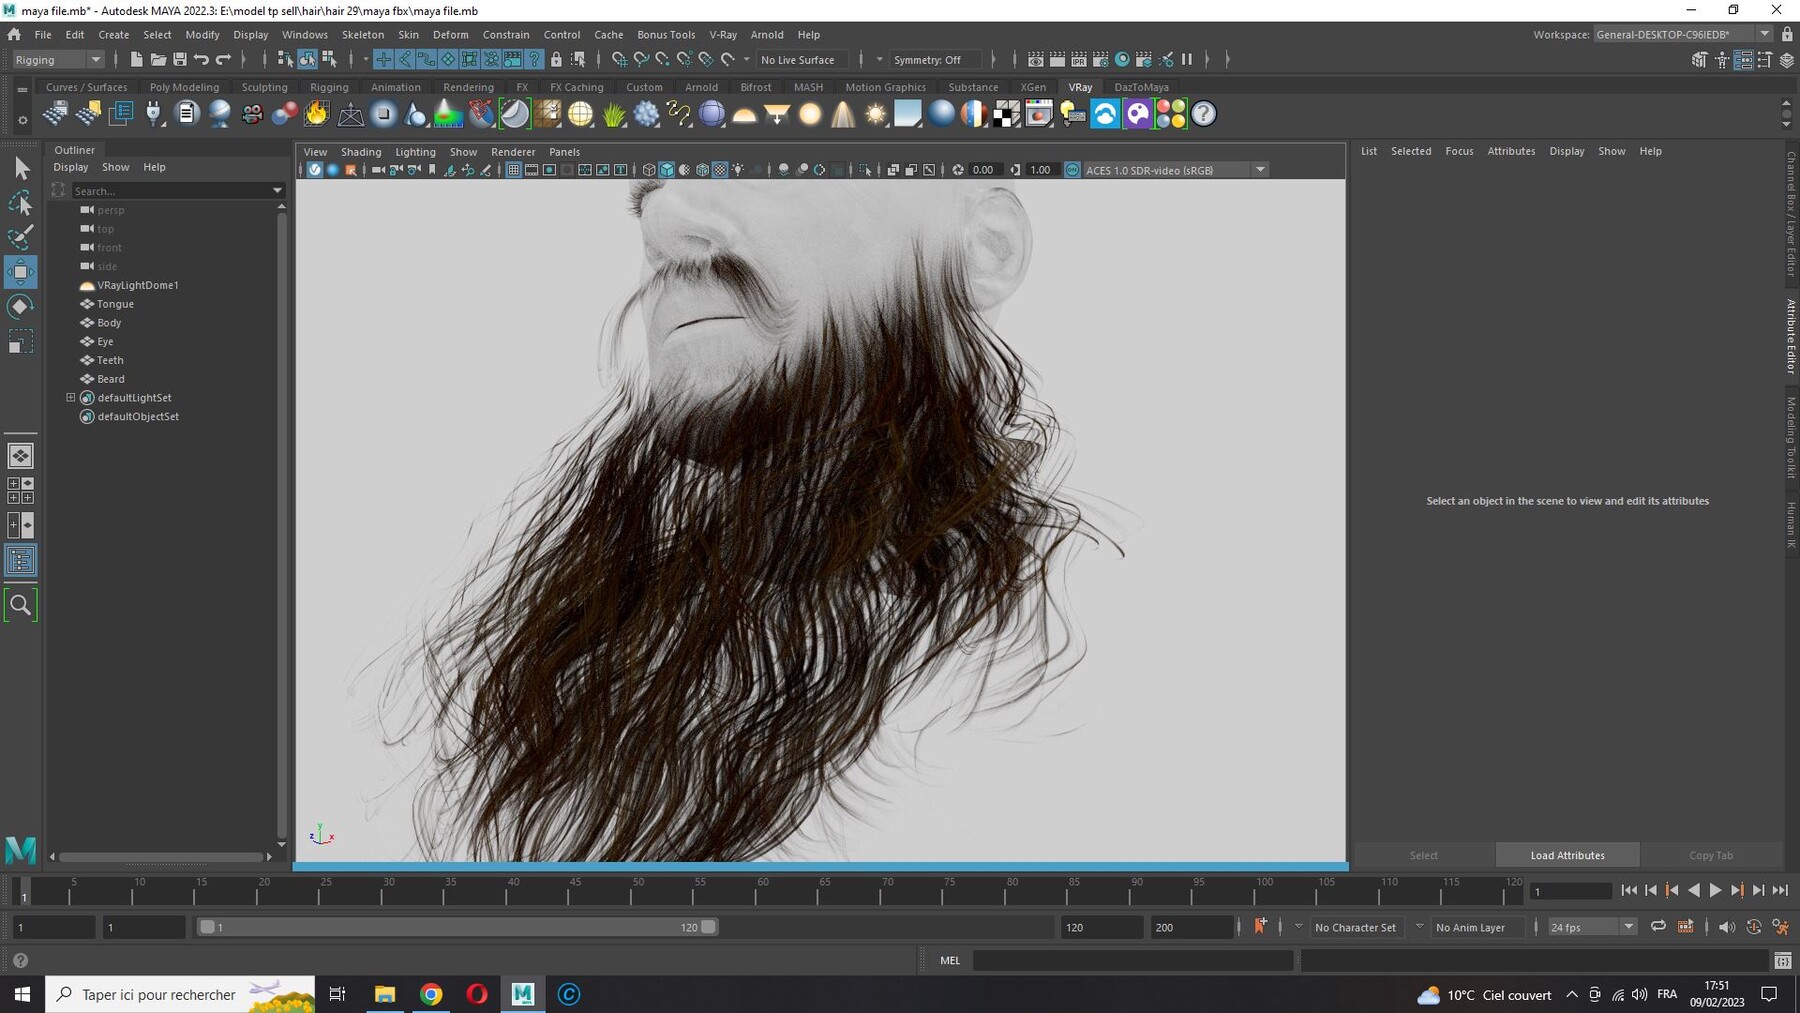Create a V-Ray sun light from shelf
The height and width of the screenshot is (1013, 1800).
[x=876, y=114]
